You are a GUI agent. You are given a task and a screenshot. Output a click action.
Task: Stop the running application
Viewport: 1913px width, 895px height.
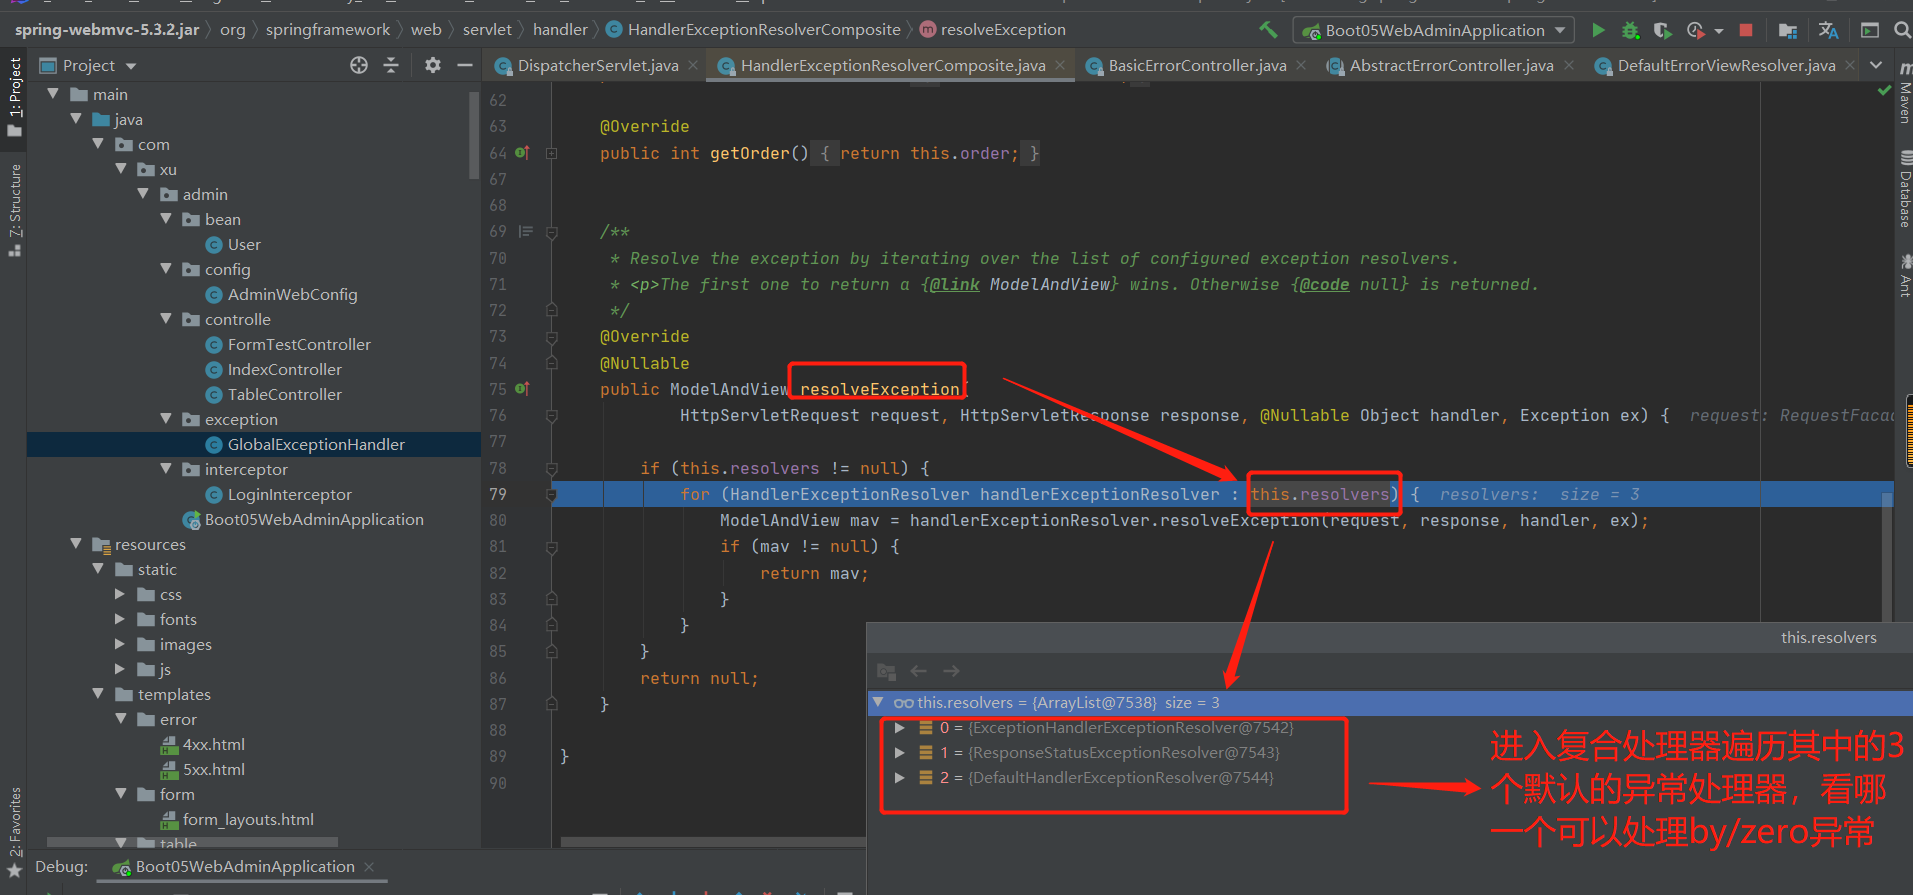(x=1746, y=30)
